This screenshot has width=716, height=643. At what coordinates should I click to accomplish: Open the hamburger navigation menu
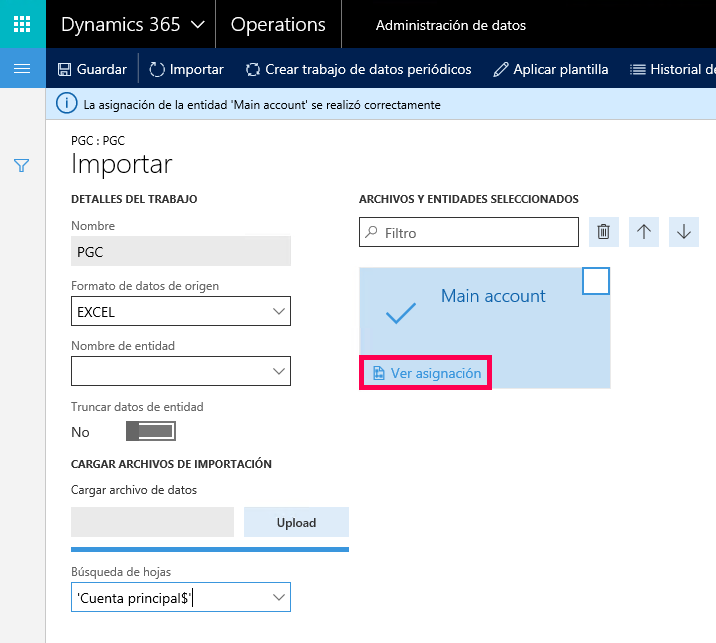[22, 69]
